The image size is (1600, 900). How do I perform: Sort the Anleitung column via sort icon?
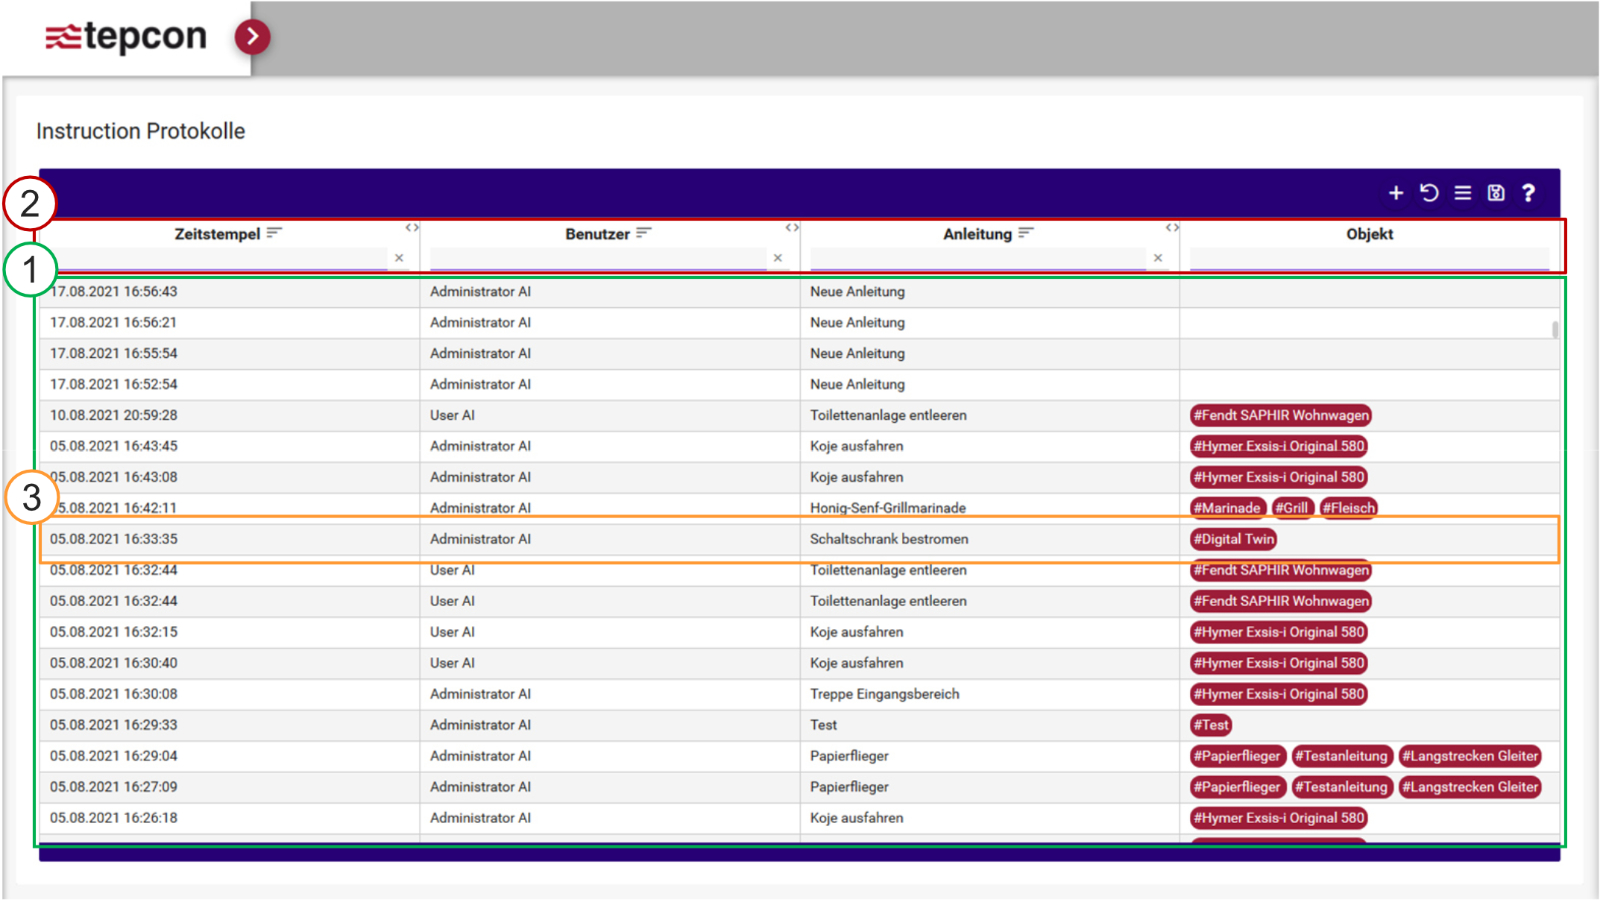click(1026, 233)
